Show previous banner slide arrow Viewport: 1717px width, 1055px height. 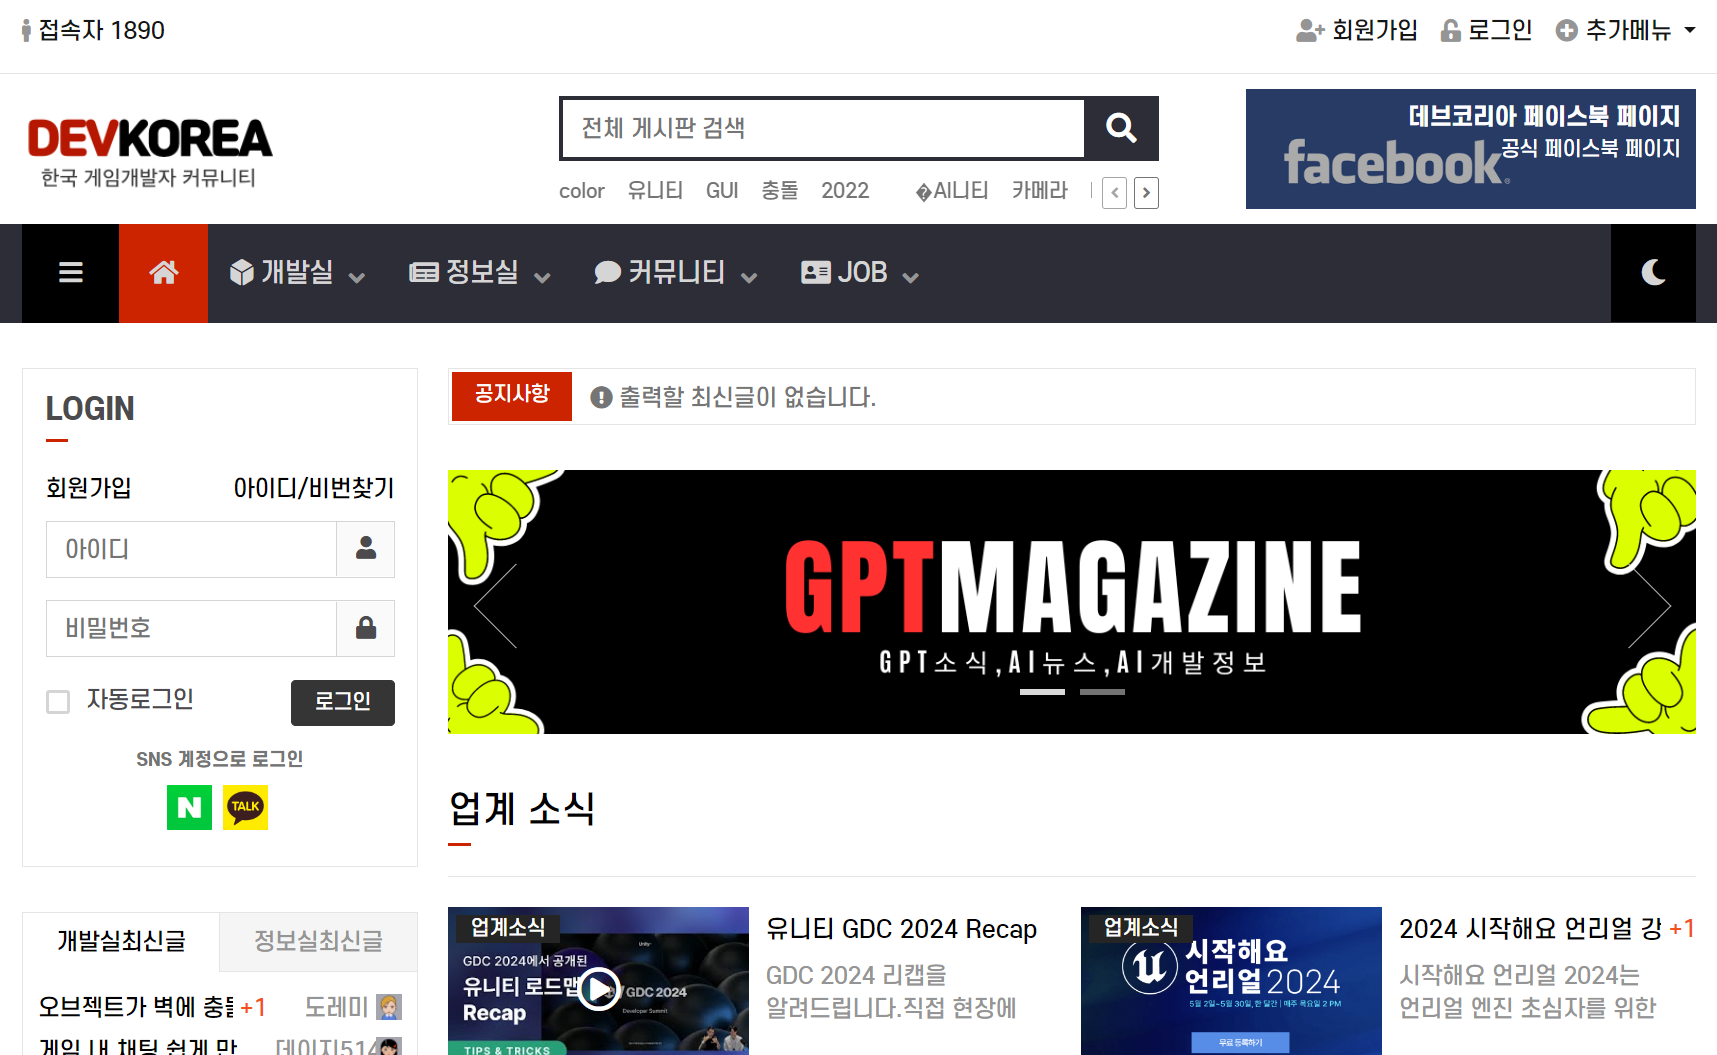(495, 606)
